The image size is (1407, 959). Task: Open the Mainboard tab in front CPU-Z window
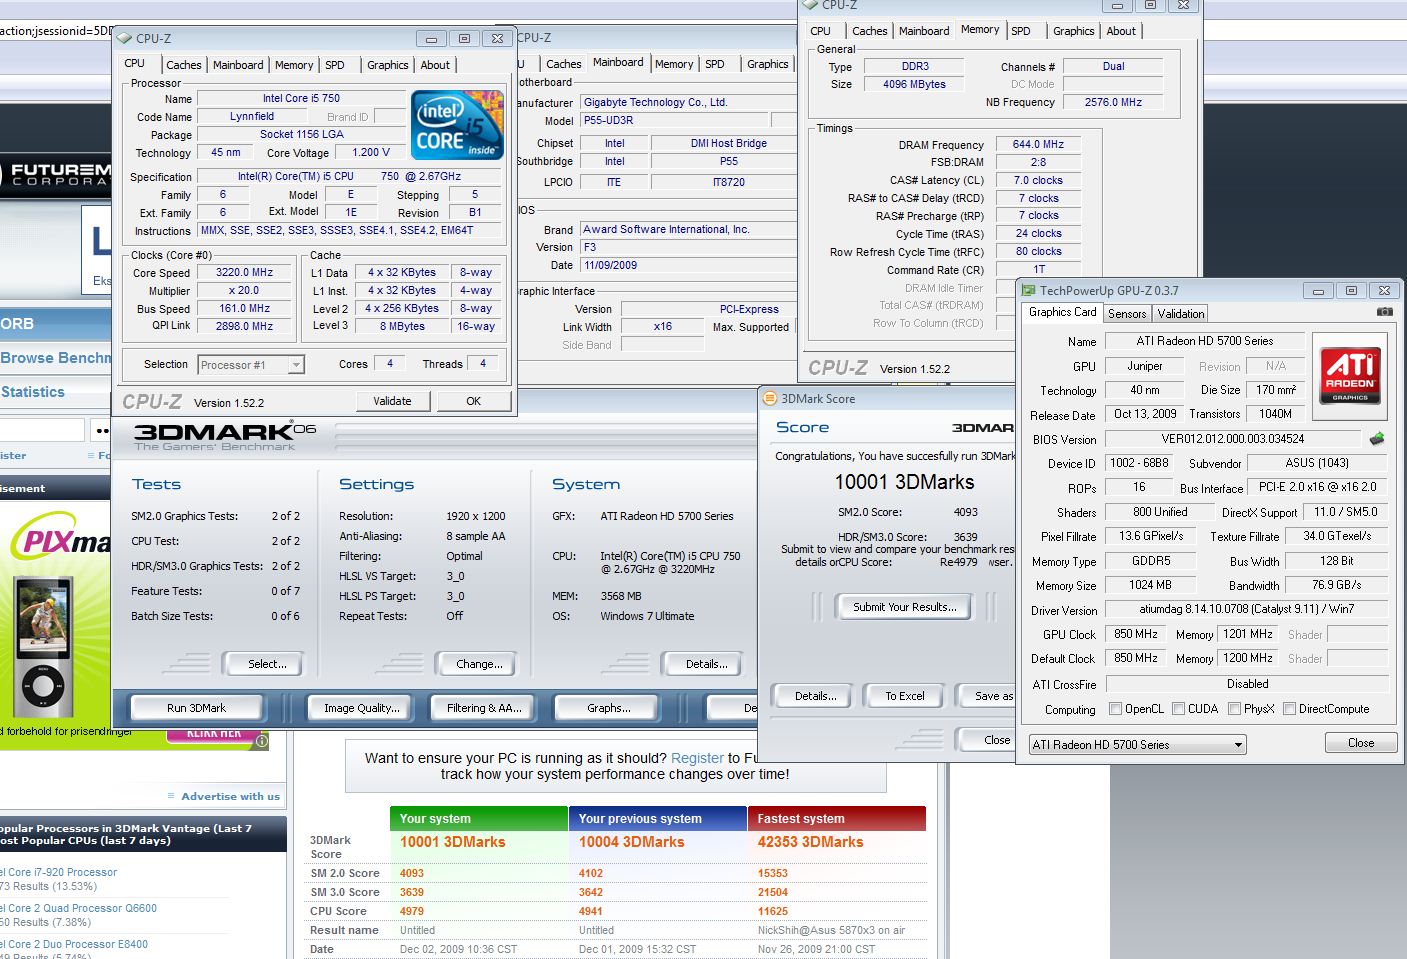pos(238,65)
